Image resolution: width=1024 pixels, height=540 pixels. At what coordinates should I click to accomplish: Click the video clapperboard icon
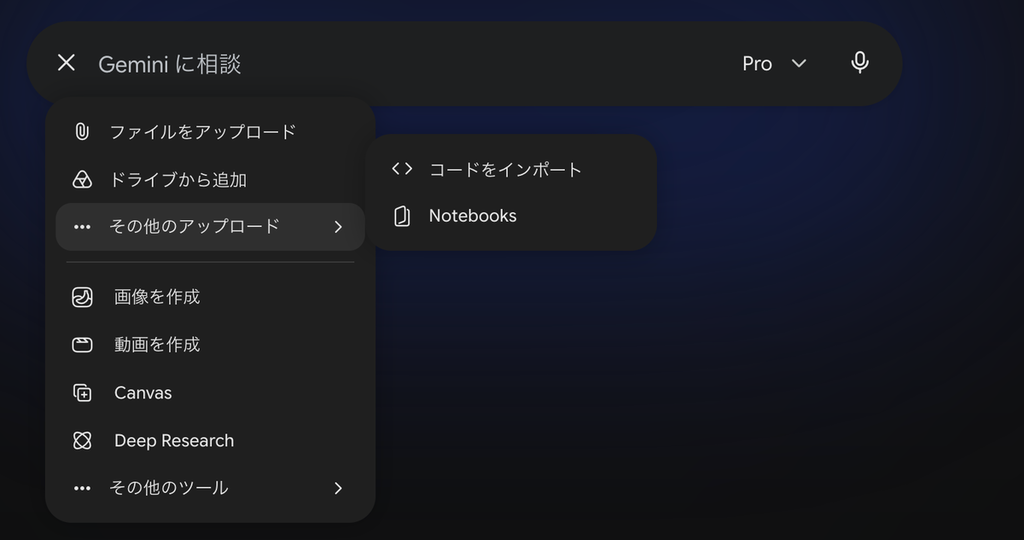(x=82, y=345)
